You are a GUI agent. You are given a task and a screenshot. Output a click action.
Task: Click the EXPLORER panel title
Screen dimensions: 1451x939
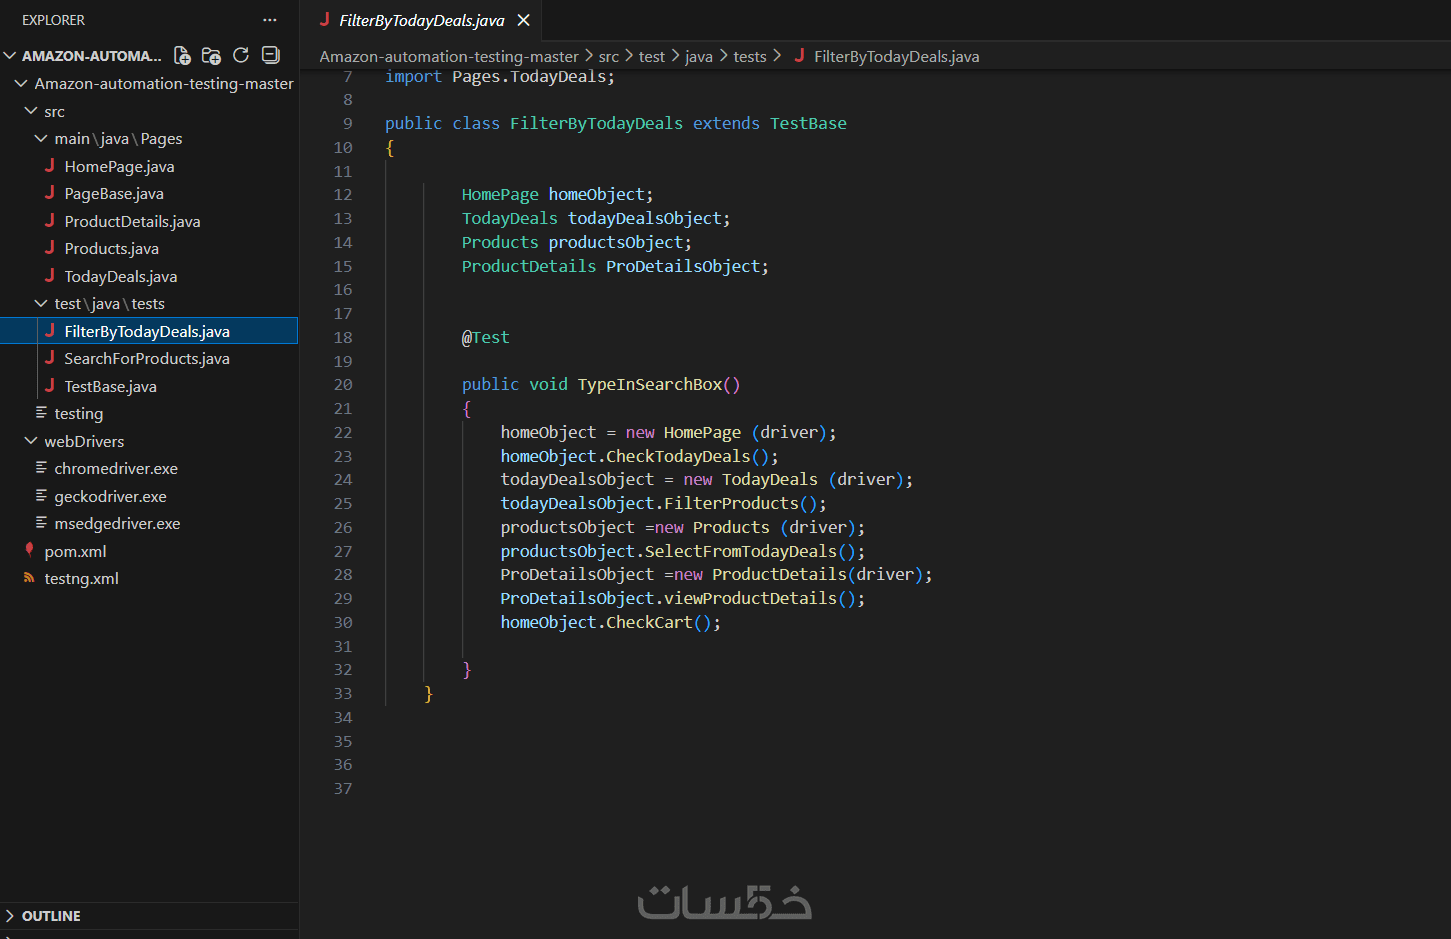tap(54, 20)
